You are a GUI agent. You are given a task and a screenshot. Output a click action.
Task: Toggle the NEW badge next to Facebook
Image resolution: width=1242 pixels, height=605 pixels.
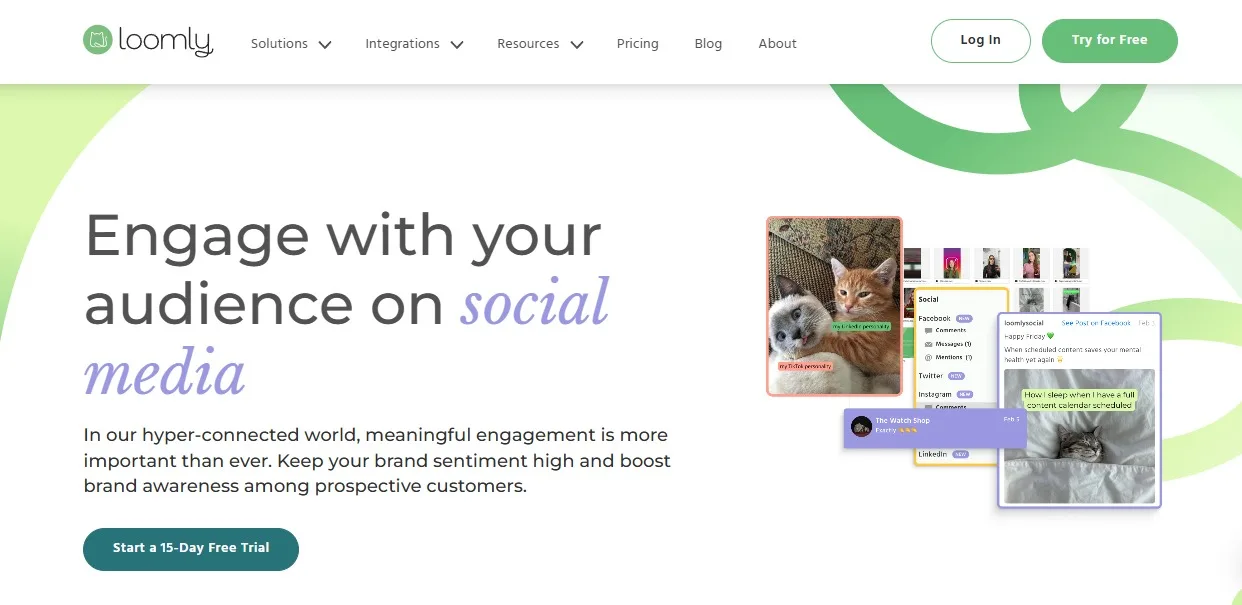(x=964, y=318)
